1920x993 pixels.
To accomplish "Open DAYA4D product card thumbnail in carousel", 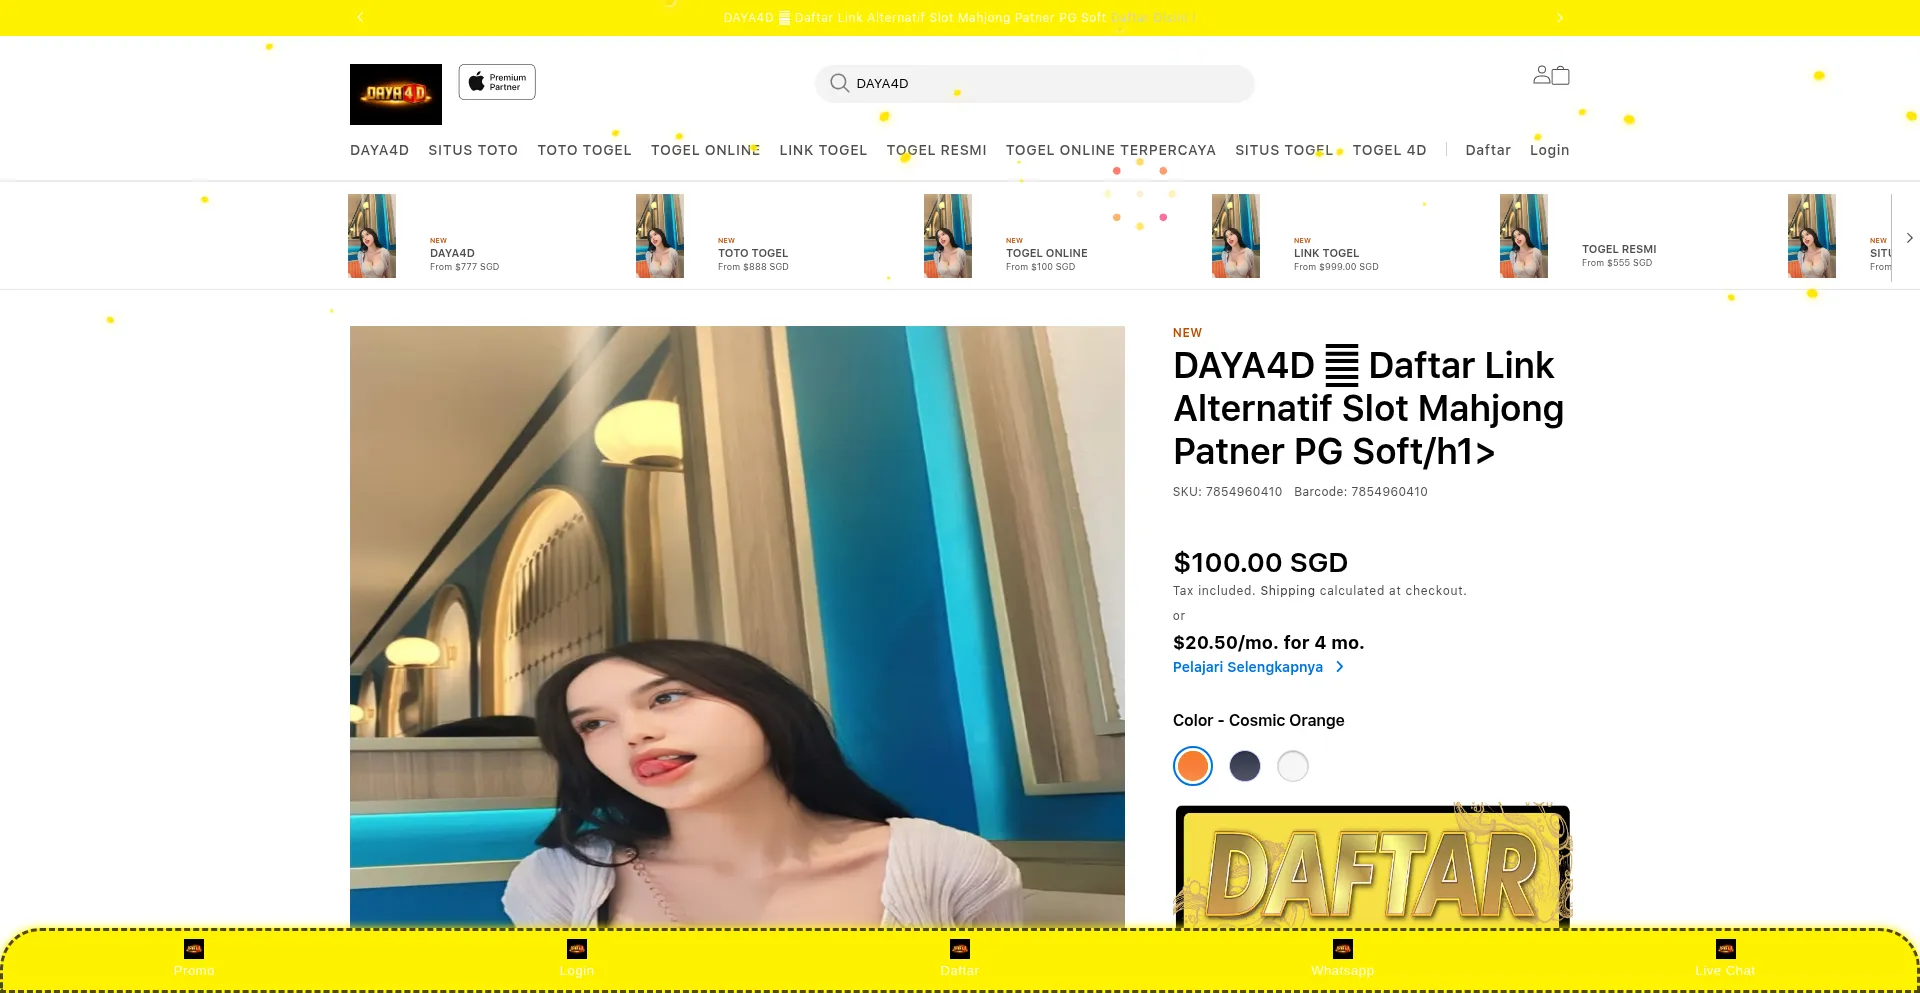I will [x=372, y=236].
